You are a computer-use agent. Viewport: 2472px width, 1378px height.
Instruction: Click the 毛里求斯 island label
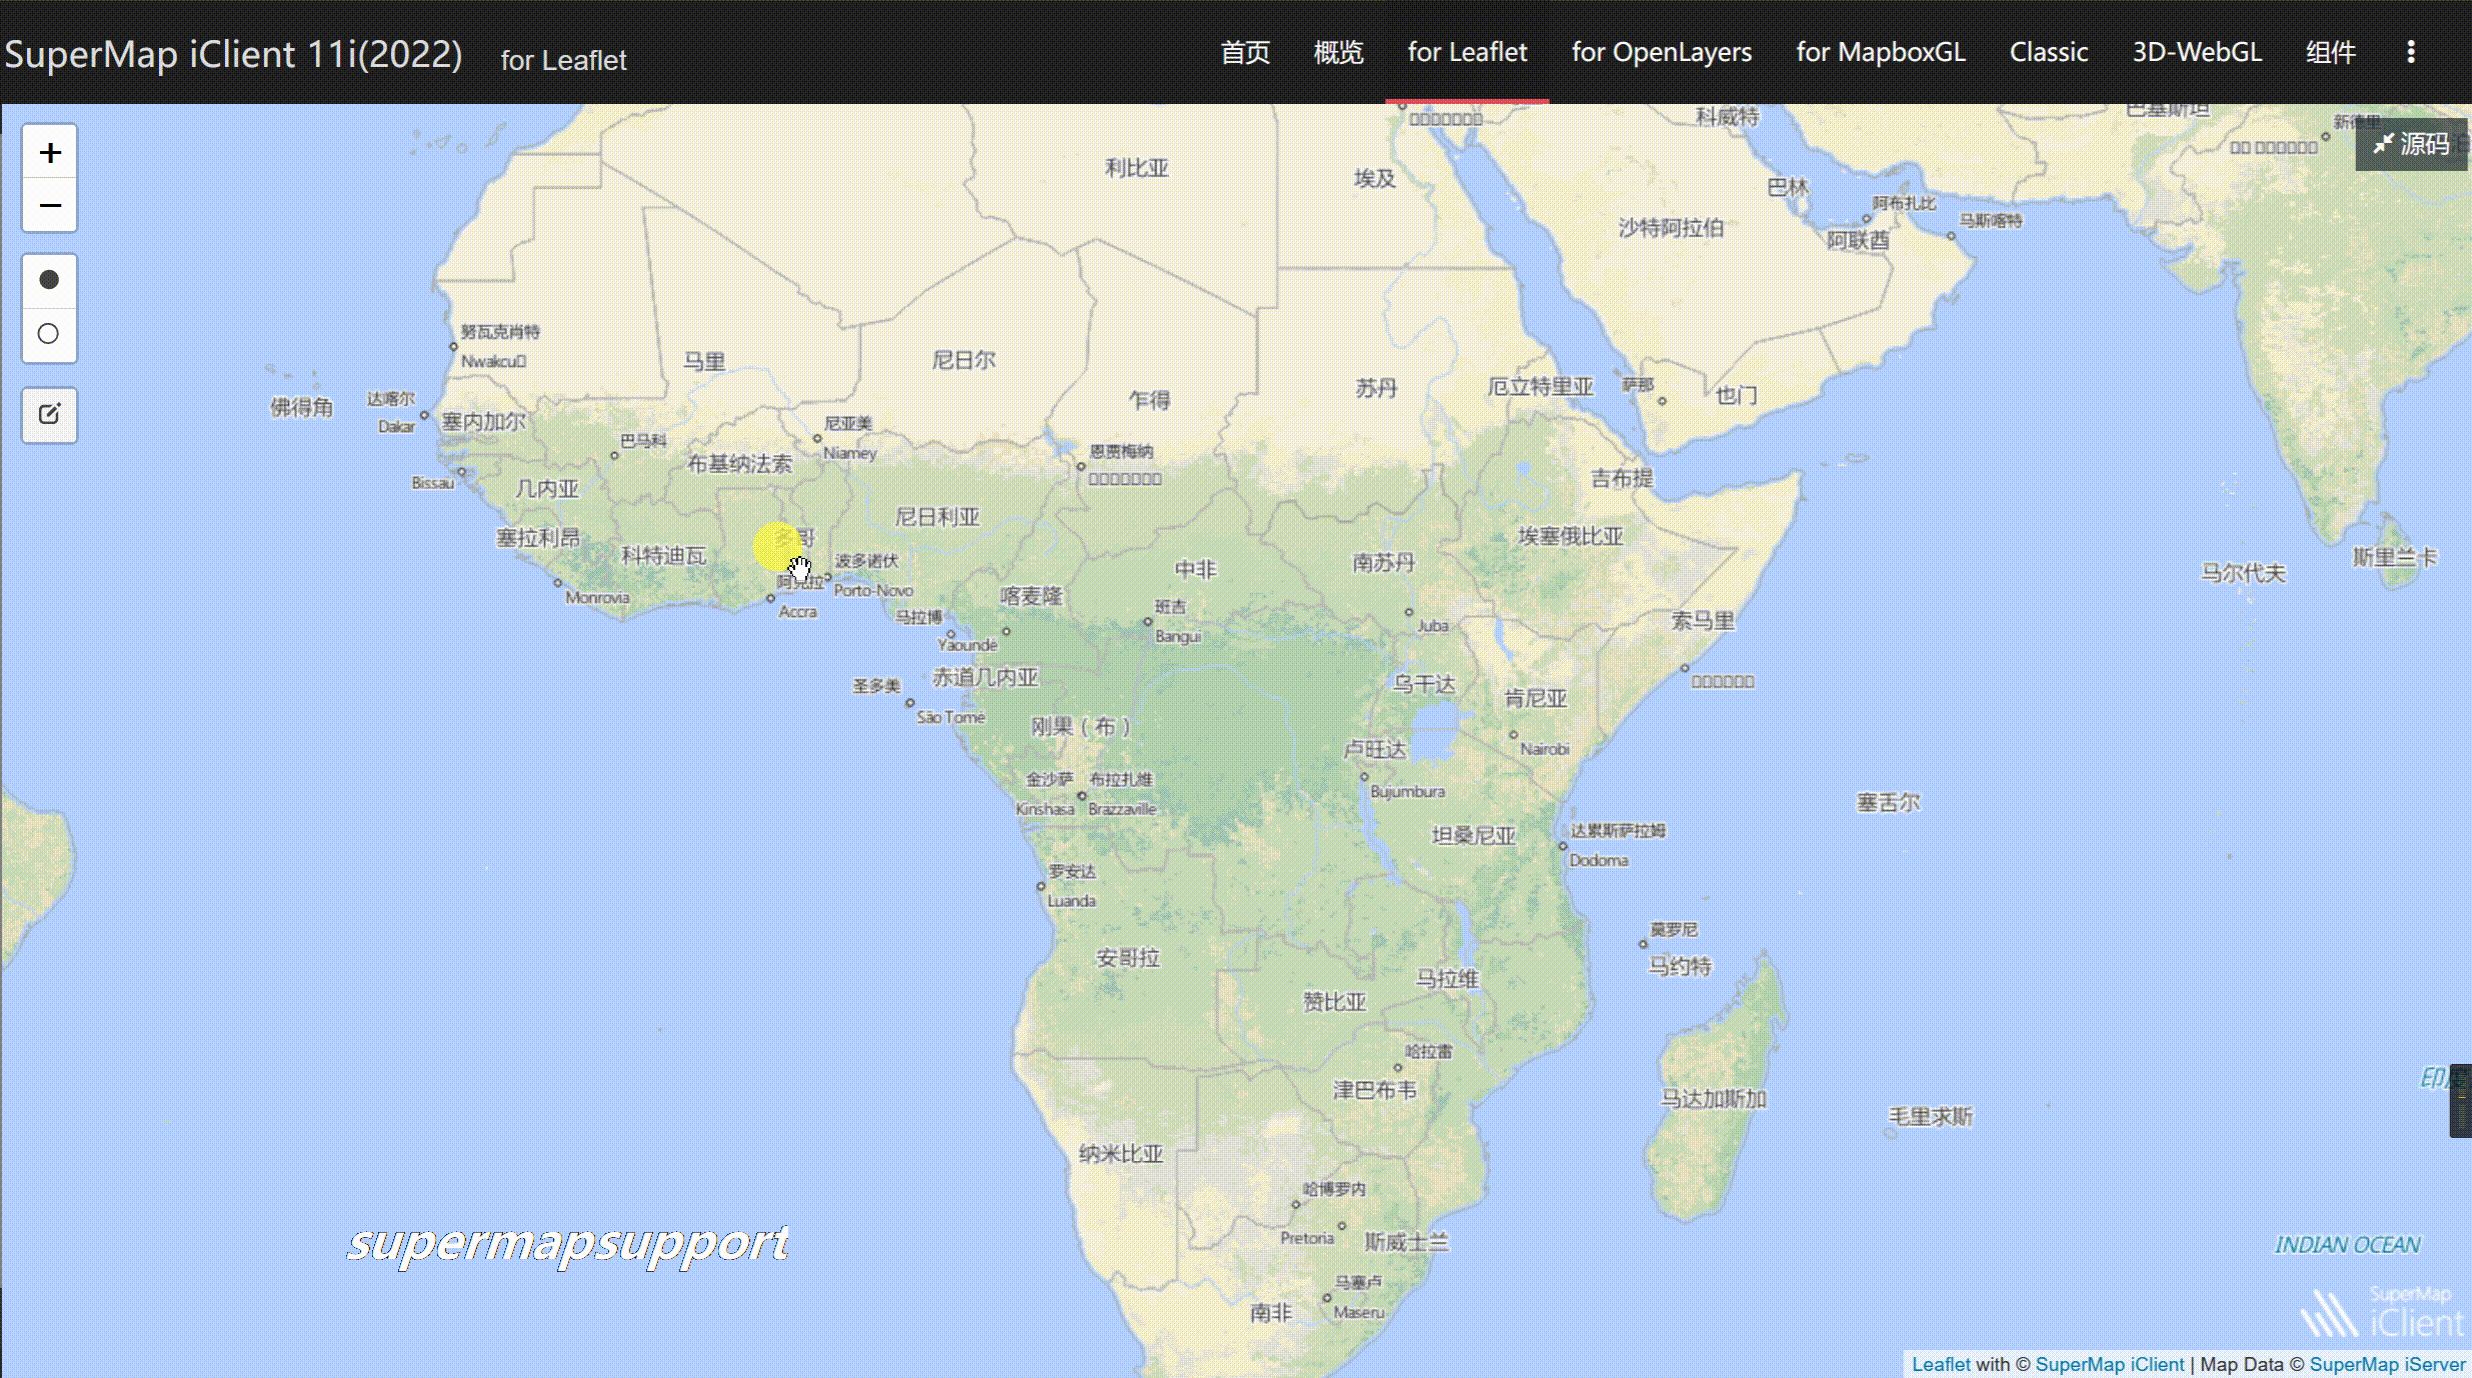coord(1930,1116)
